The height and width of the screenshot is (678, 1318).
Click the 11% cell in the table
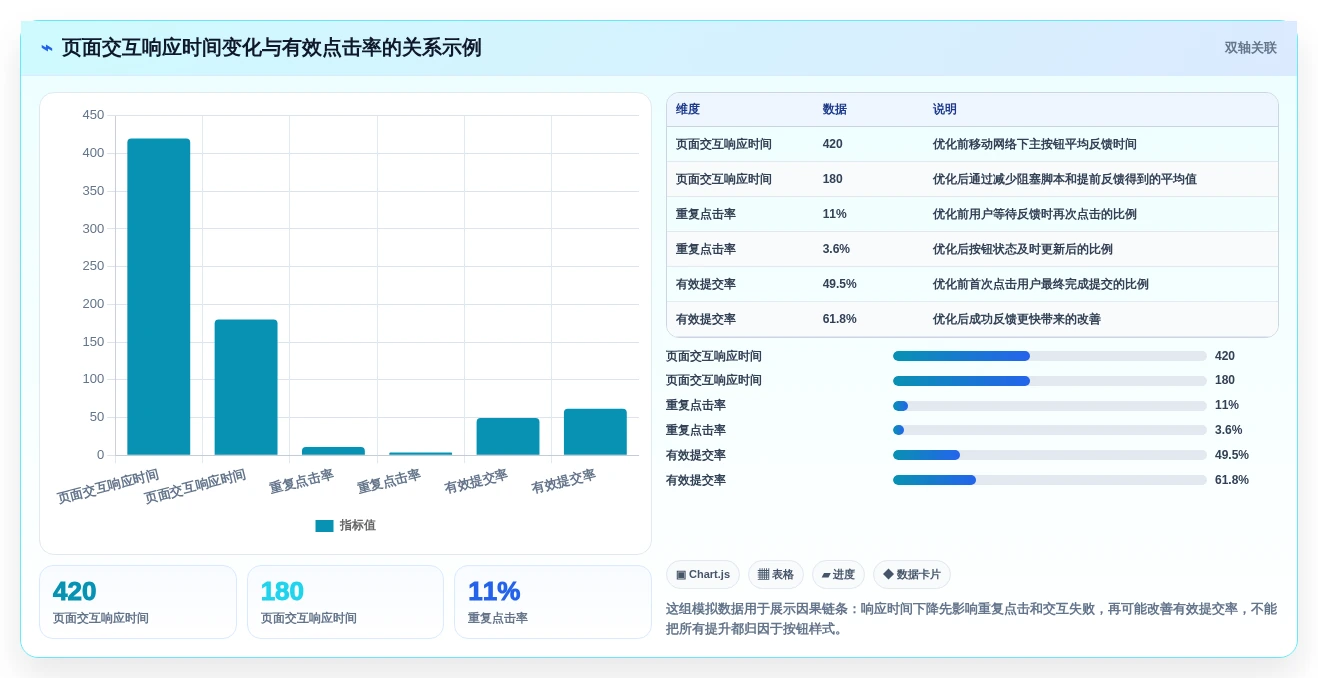(869, 214)
